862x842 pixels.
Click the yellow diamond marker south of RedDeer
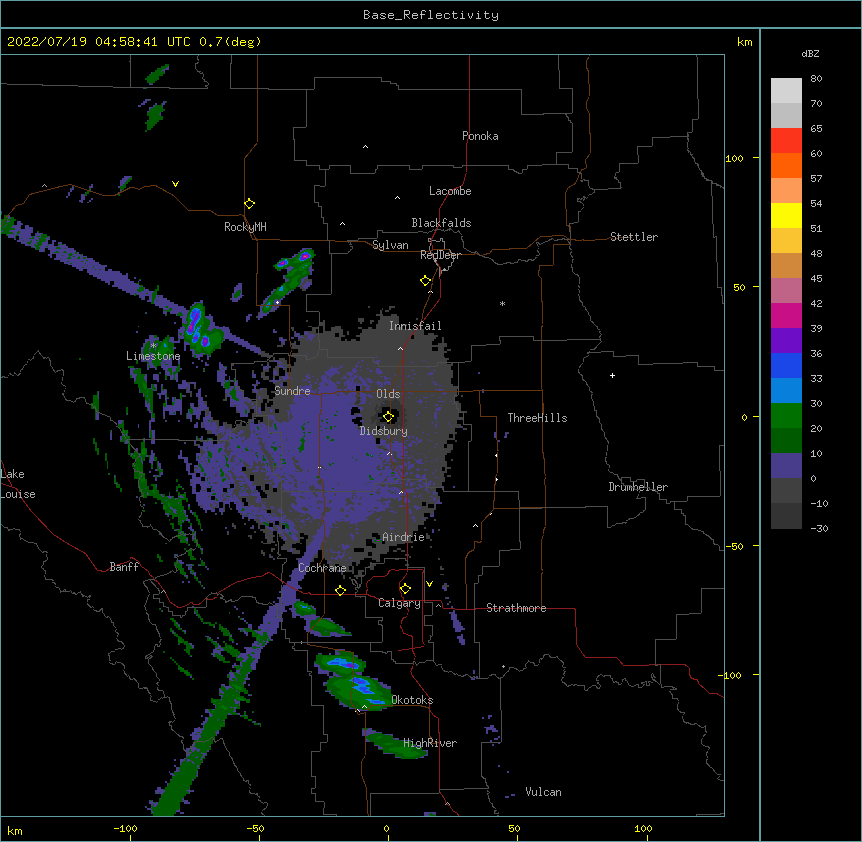426,281
